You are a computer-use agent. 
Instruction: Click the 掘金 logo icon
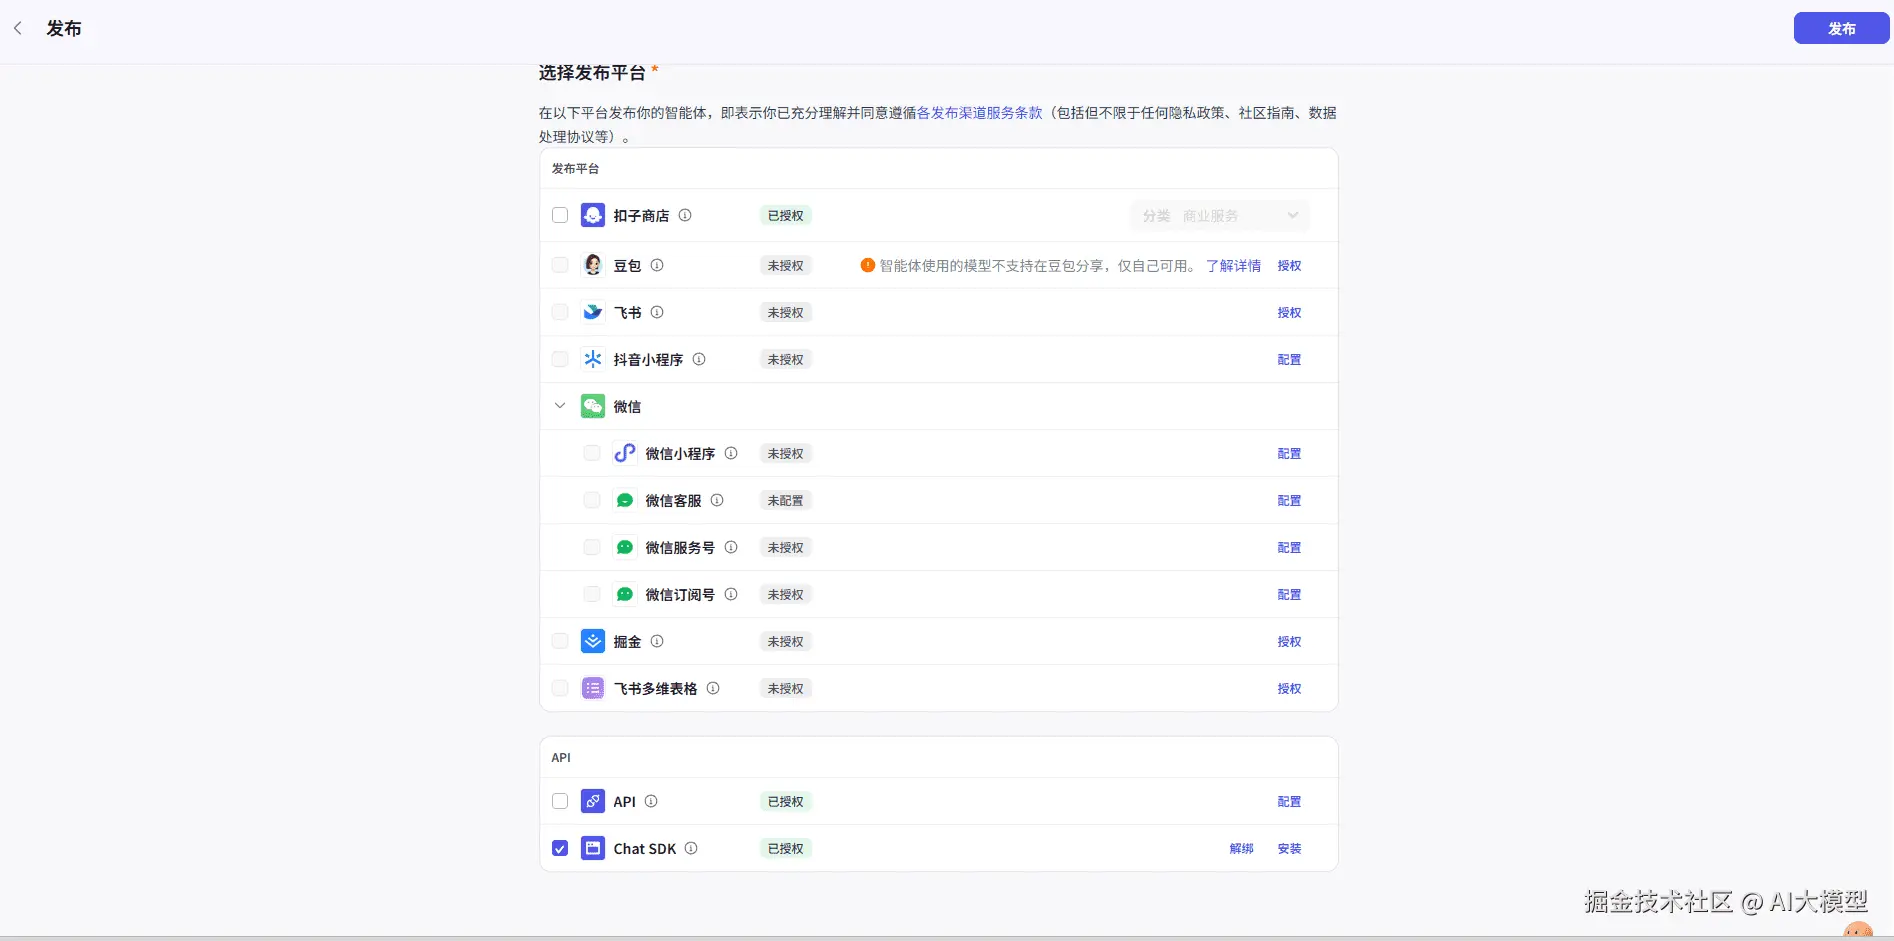click(593, 641)
